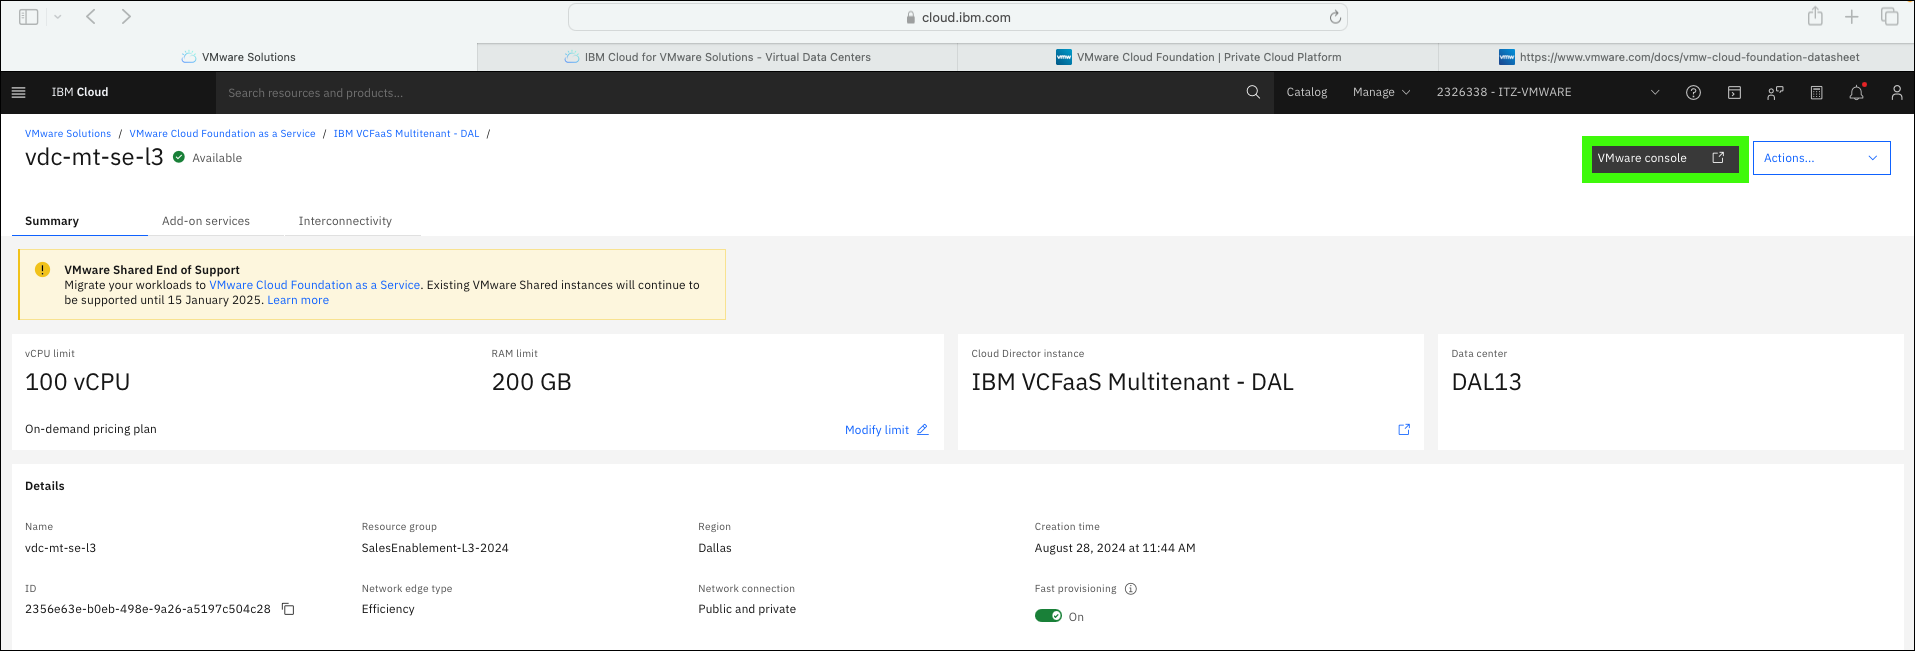Follow the banner's VMware Cloud Foundation as a Service link
1915x651 pixels.
(x=315, y=285)
